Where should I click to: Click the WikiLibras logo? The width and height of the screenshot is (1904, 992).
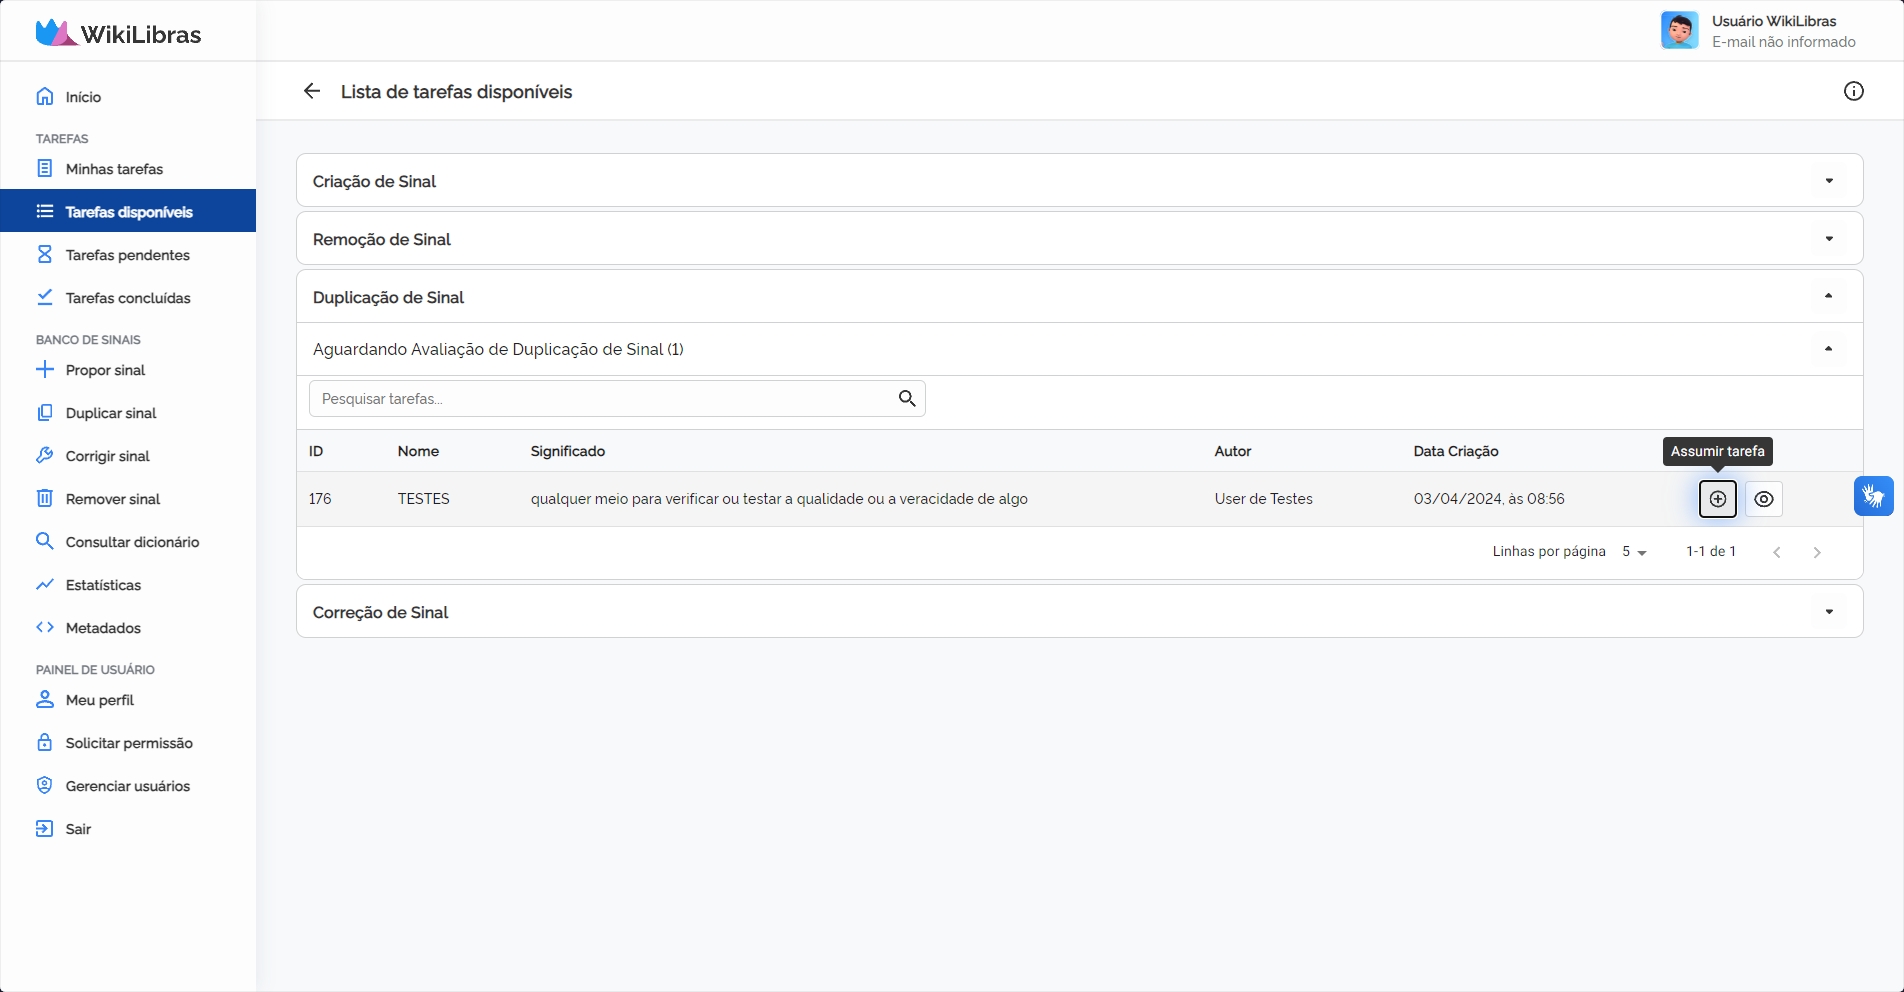[x=118, y=33]
